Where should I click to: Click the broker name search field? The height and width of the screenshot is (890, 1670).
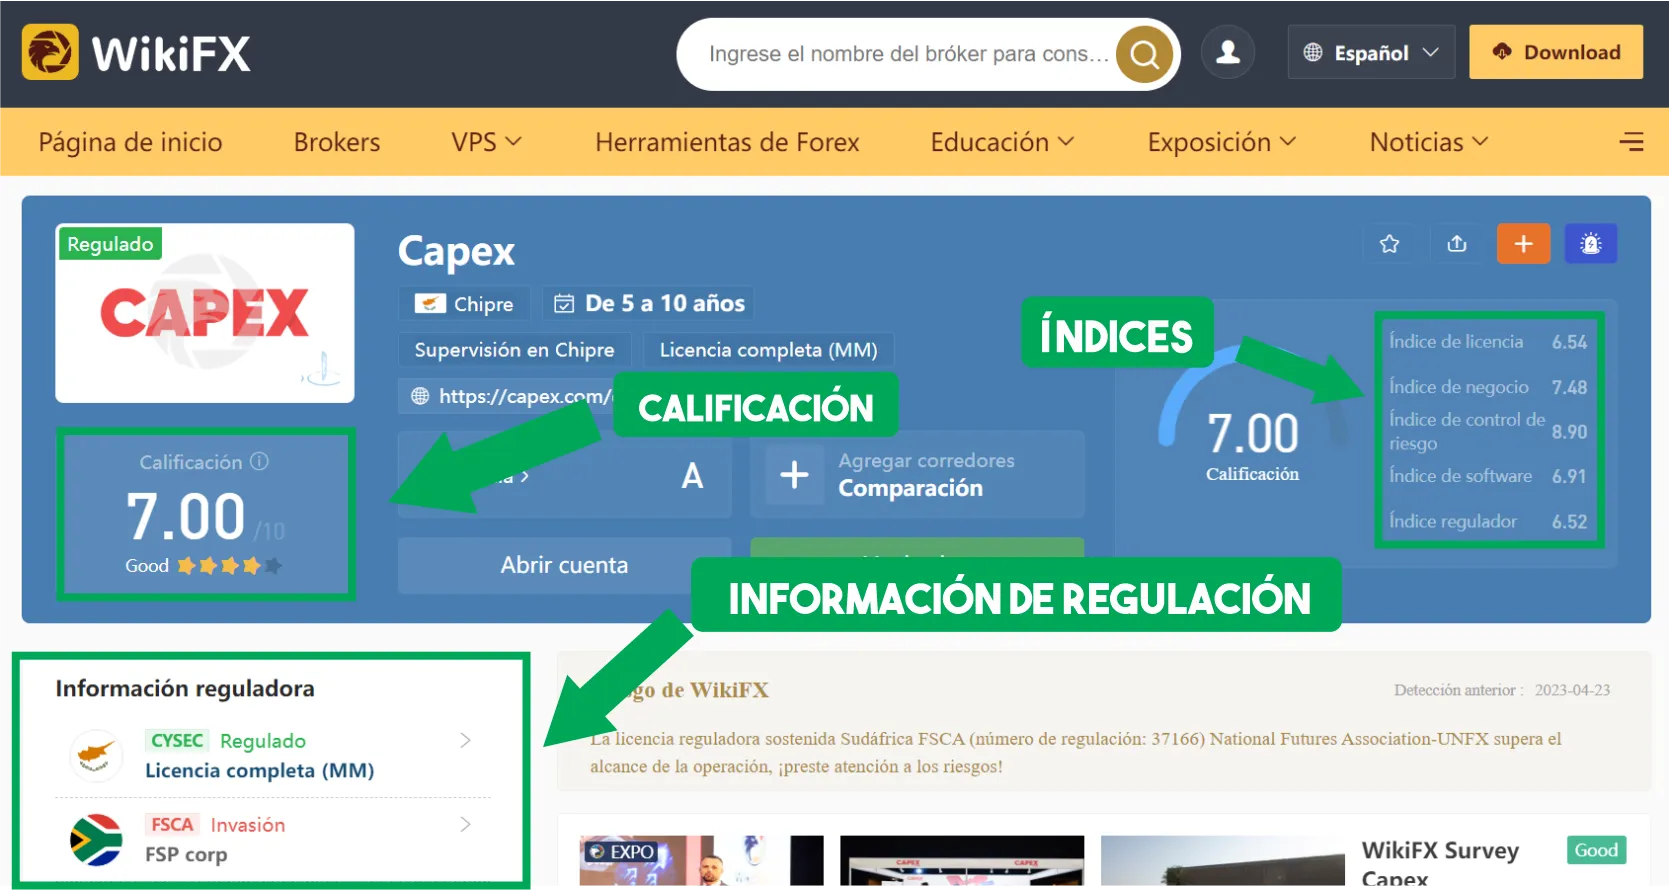(908, 54)
